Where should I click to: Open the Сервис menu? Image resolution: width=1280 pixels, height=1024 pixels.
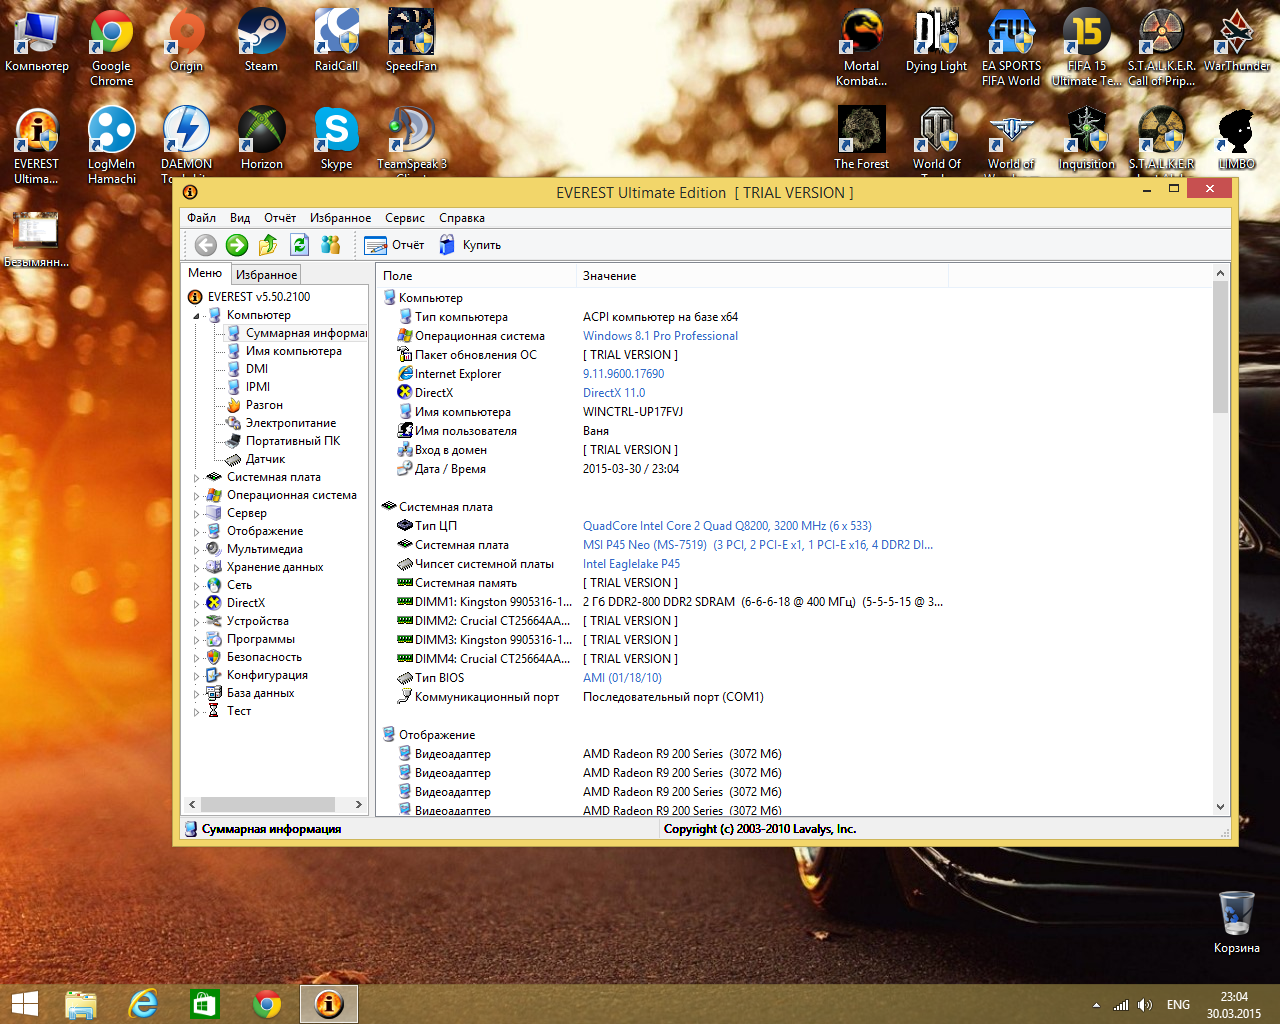click(x=405, y=218)
